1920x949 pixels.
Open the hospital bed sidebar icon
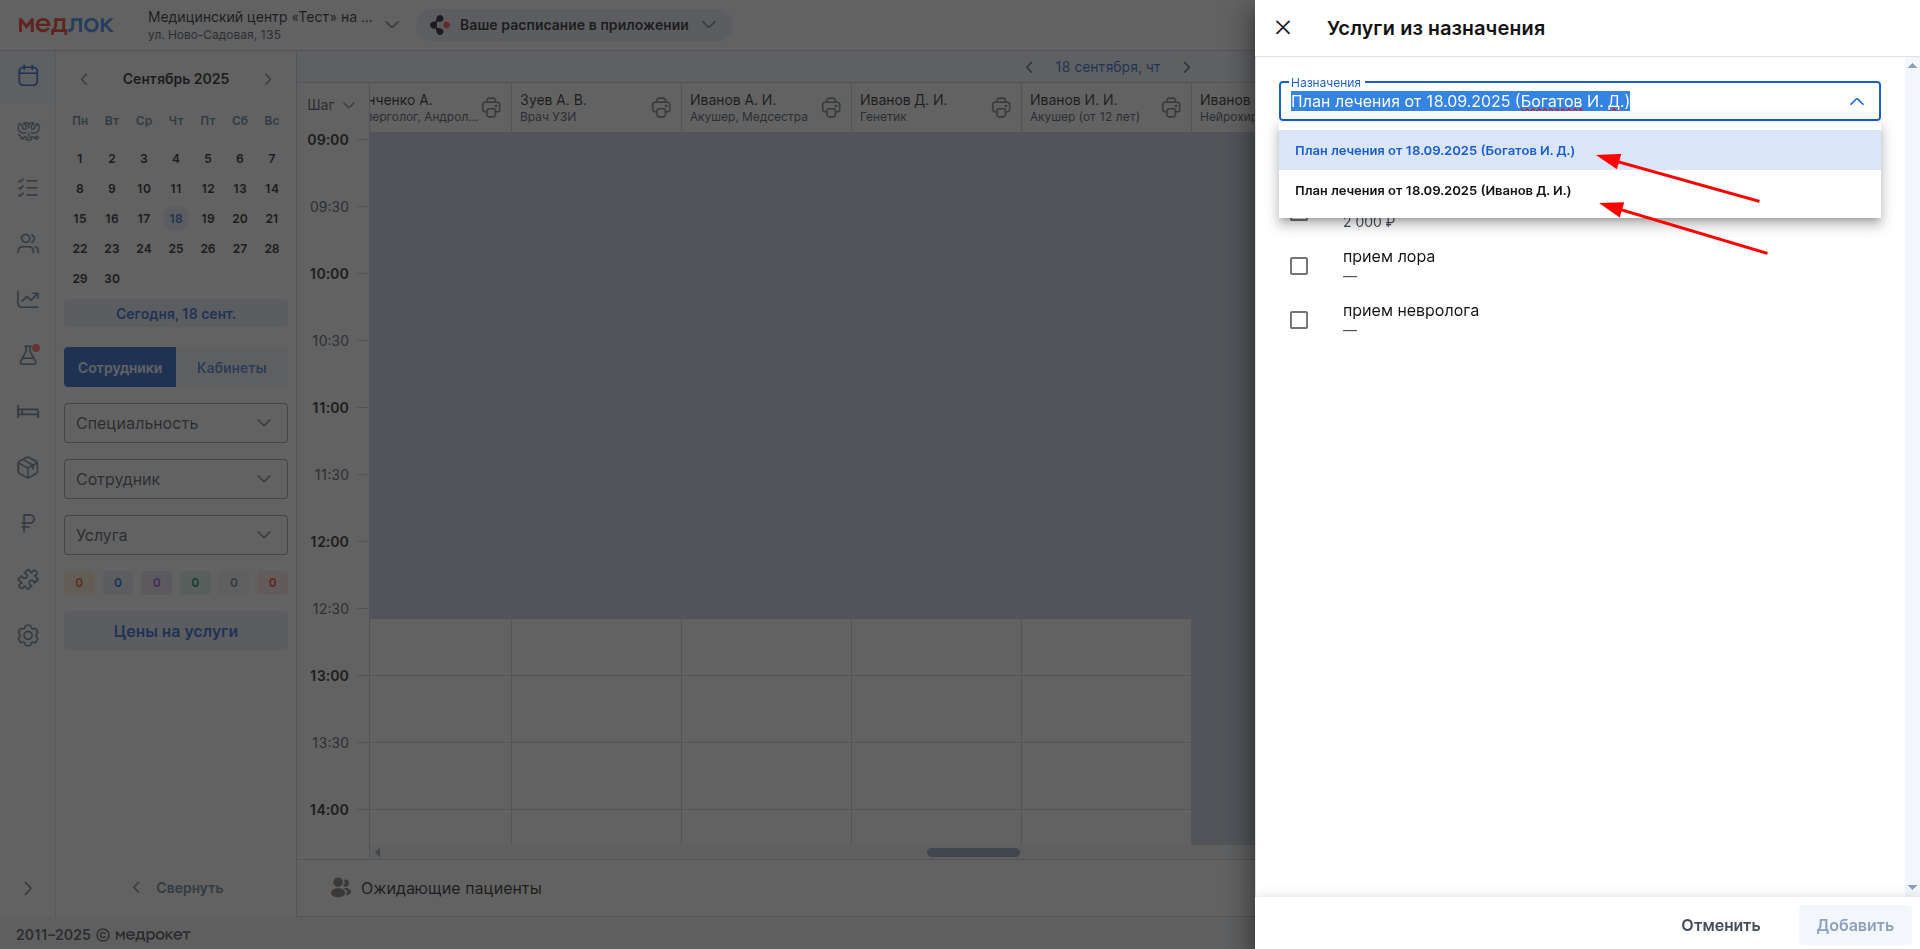coord(28,411)
